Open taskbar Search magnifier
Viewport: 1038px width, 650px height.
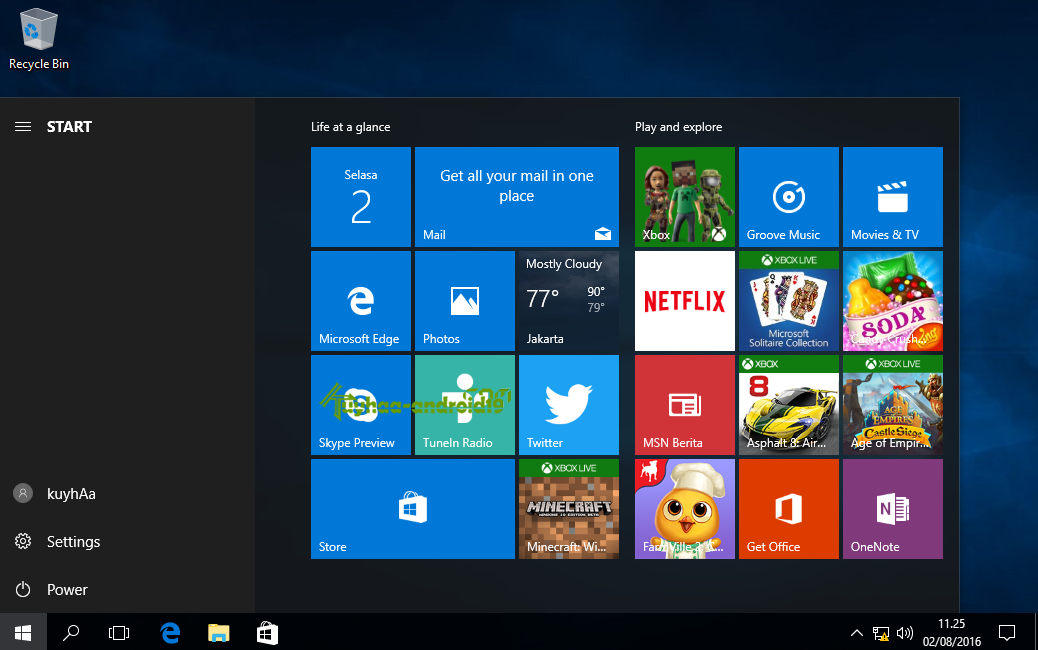click(71, 633)
